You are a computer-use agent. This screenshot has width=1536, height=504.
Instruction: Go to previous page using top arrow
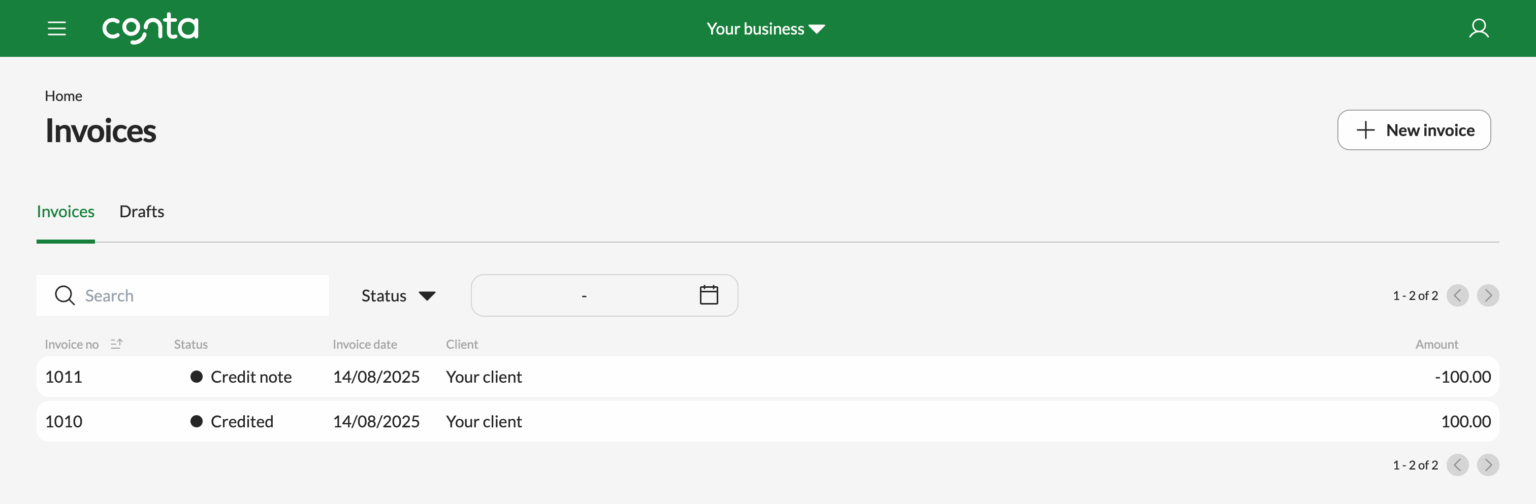[x=1458, y=295]
